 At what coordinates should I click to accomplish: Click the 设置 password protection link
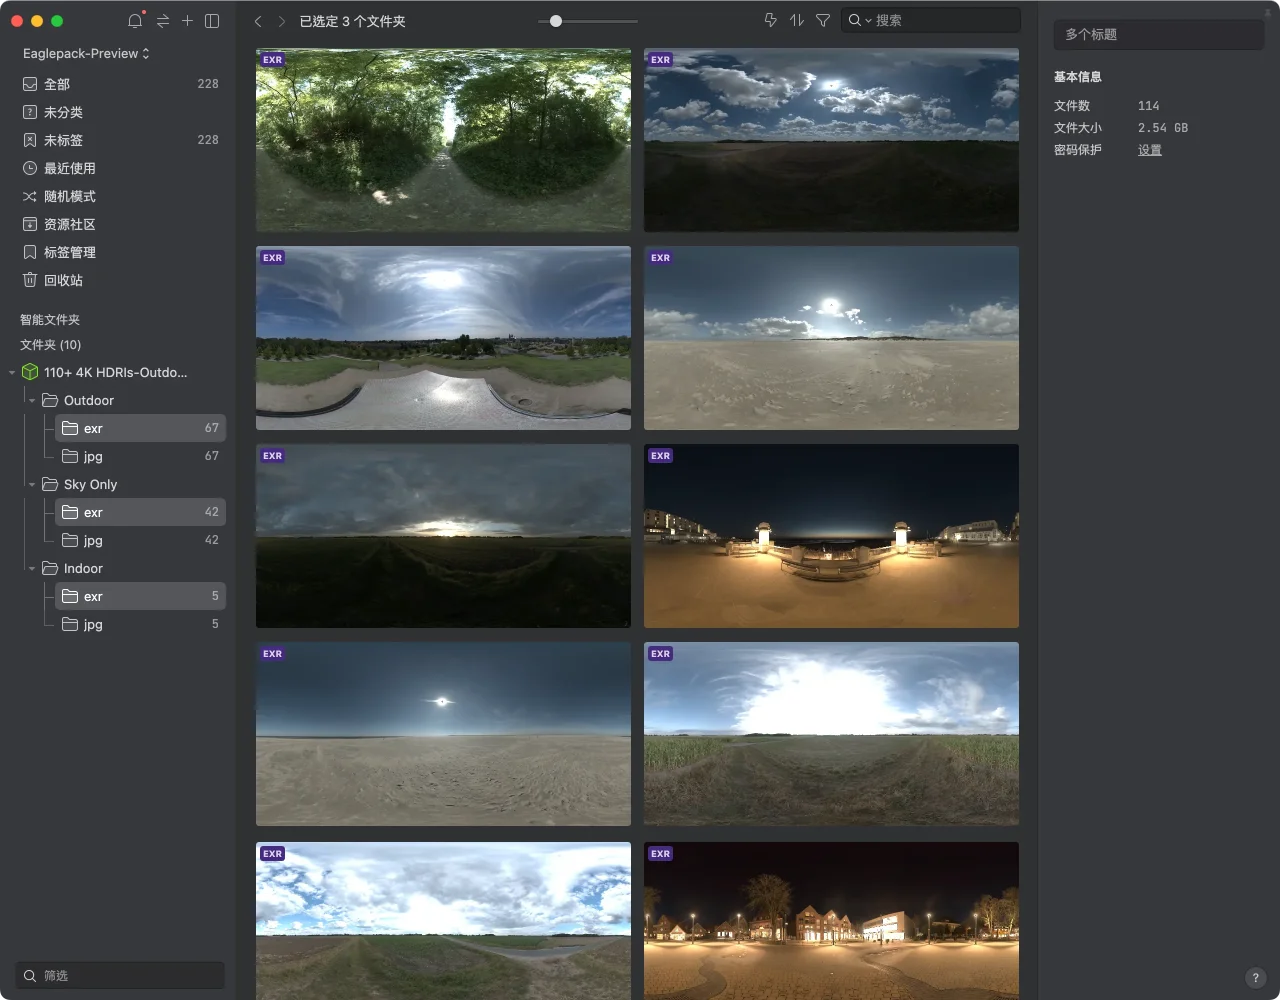(x=1150, y=150)
